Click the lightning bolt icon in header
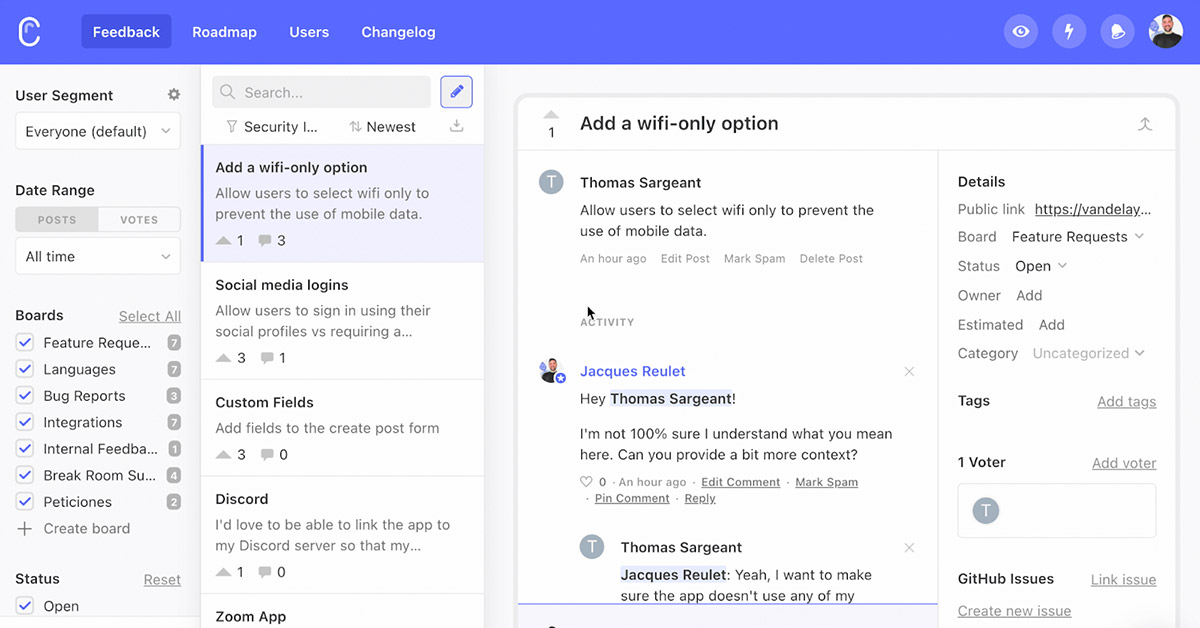This screenshot has width=1200, height=628. pos(1069,32)
